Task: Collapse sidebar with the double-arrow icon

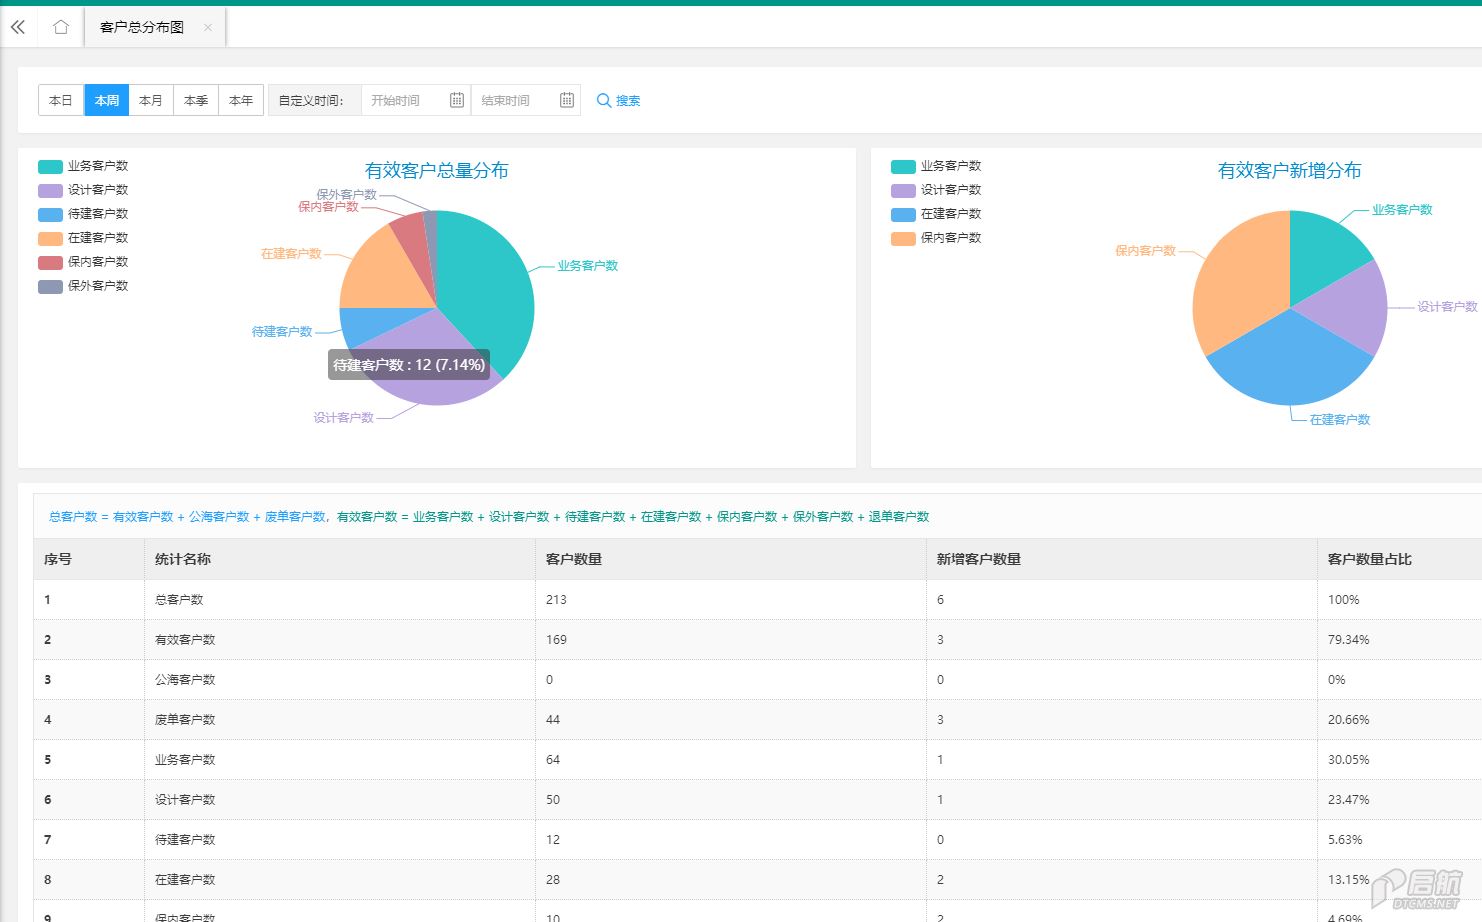Action: [18, 27]
